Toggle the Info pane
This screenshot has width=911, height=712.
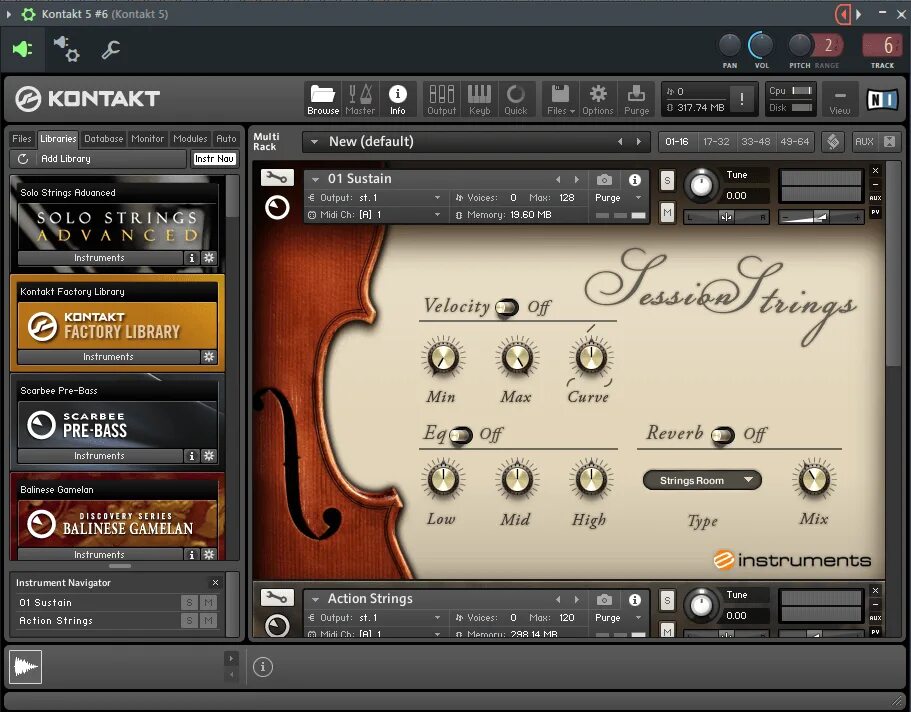coord(397,99)
